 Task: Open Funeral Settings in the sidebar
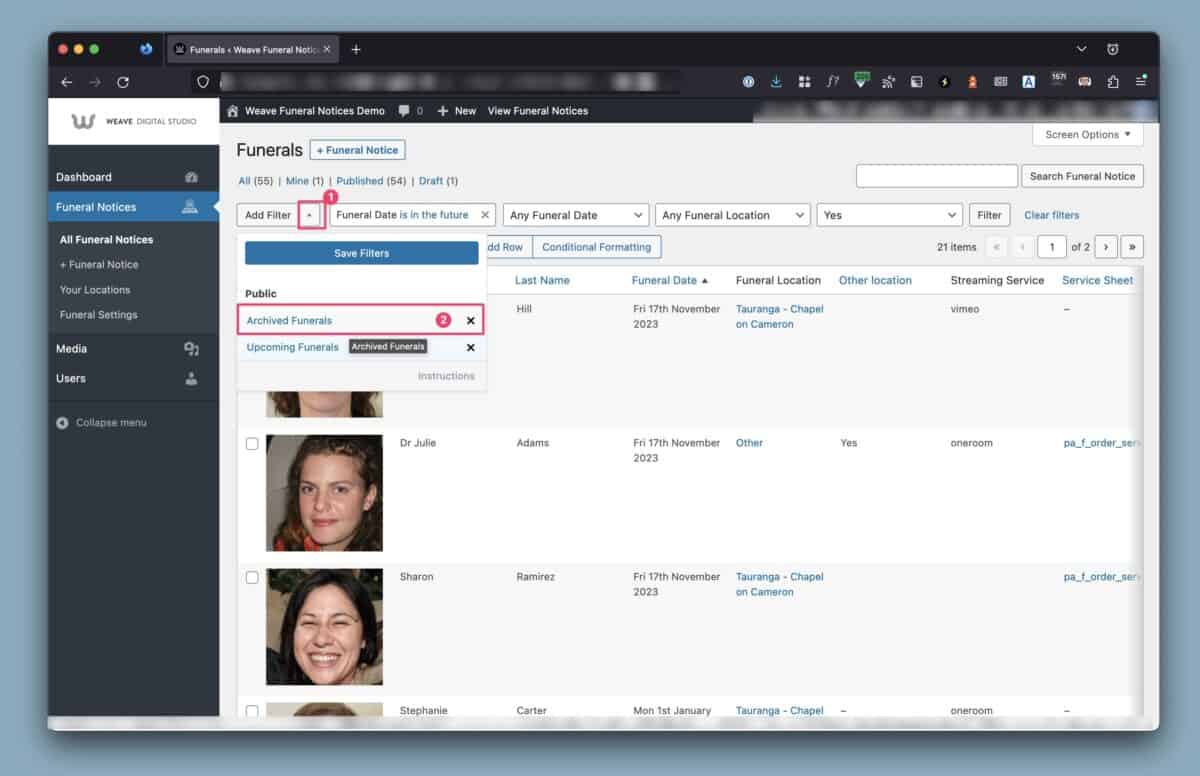(x=98, y=315)
